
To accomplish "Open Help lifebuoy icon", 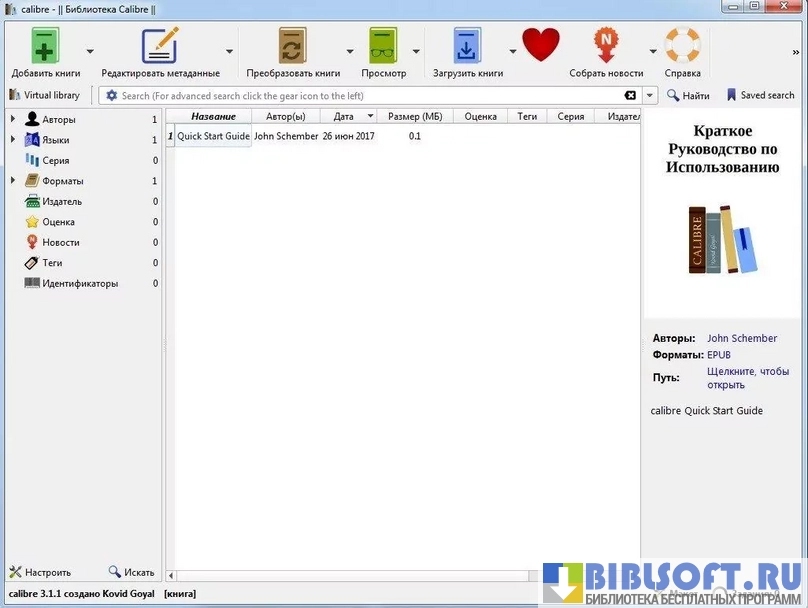I will pyautogui.click(x=682, y=46).
